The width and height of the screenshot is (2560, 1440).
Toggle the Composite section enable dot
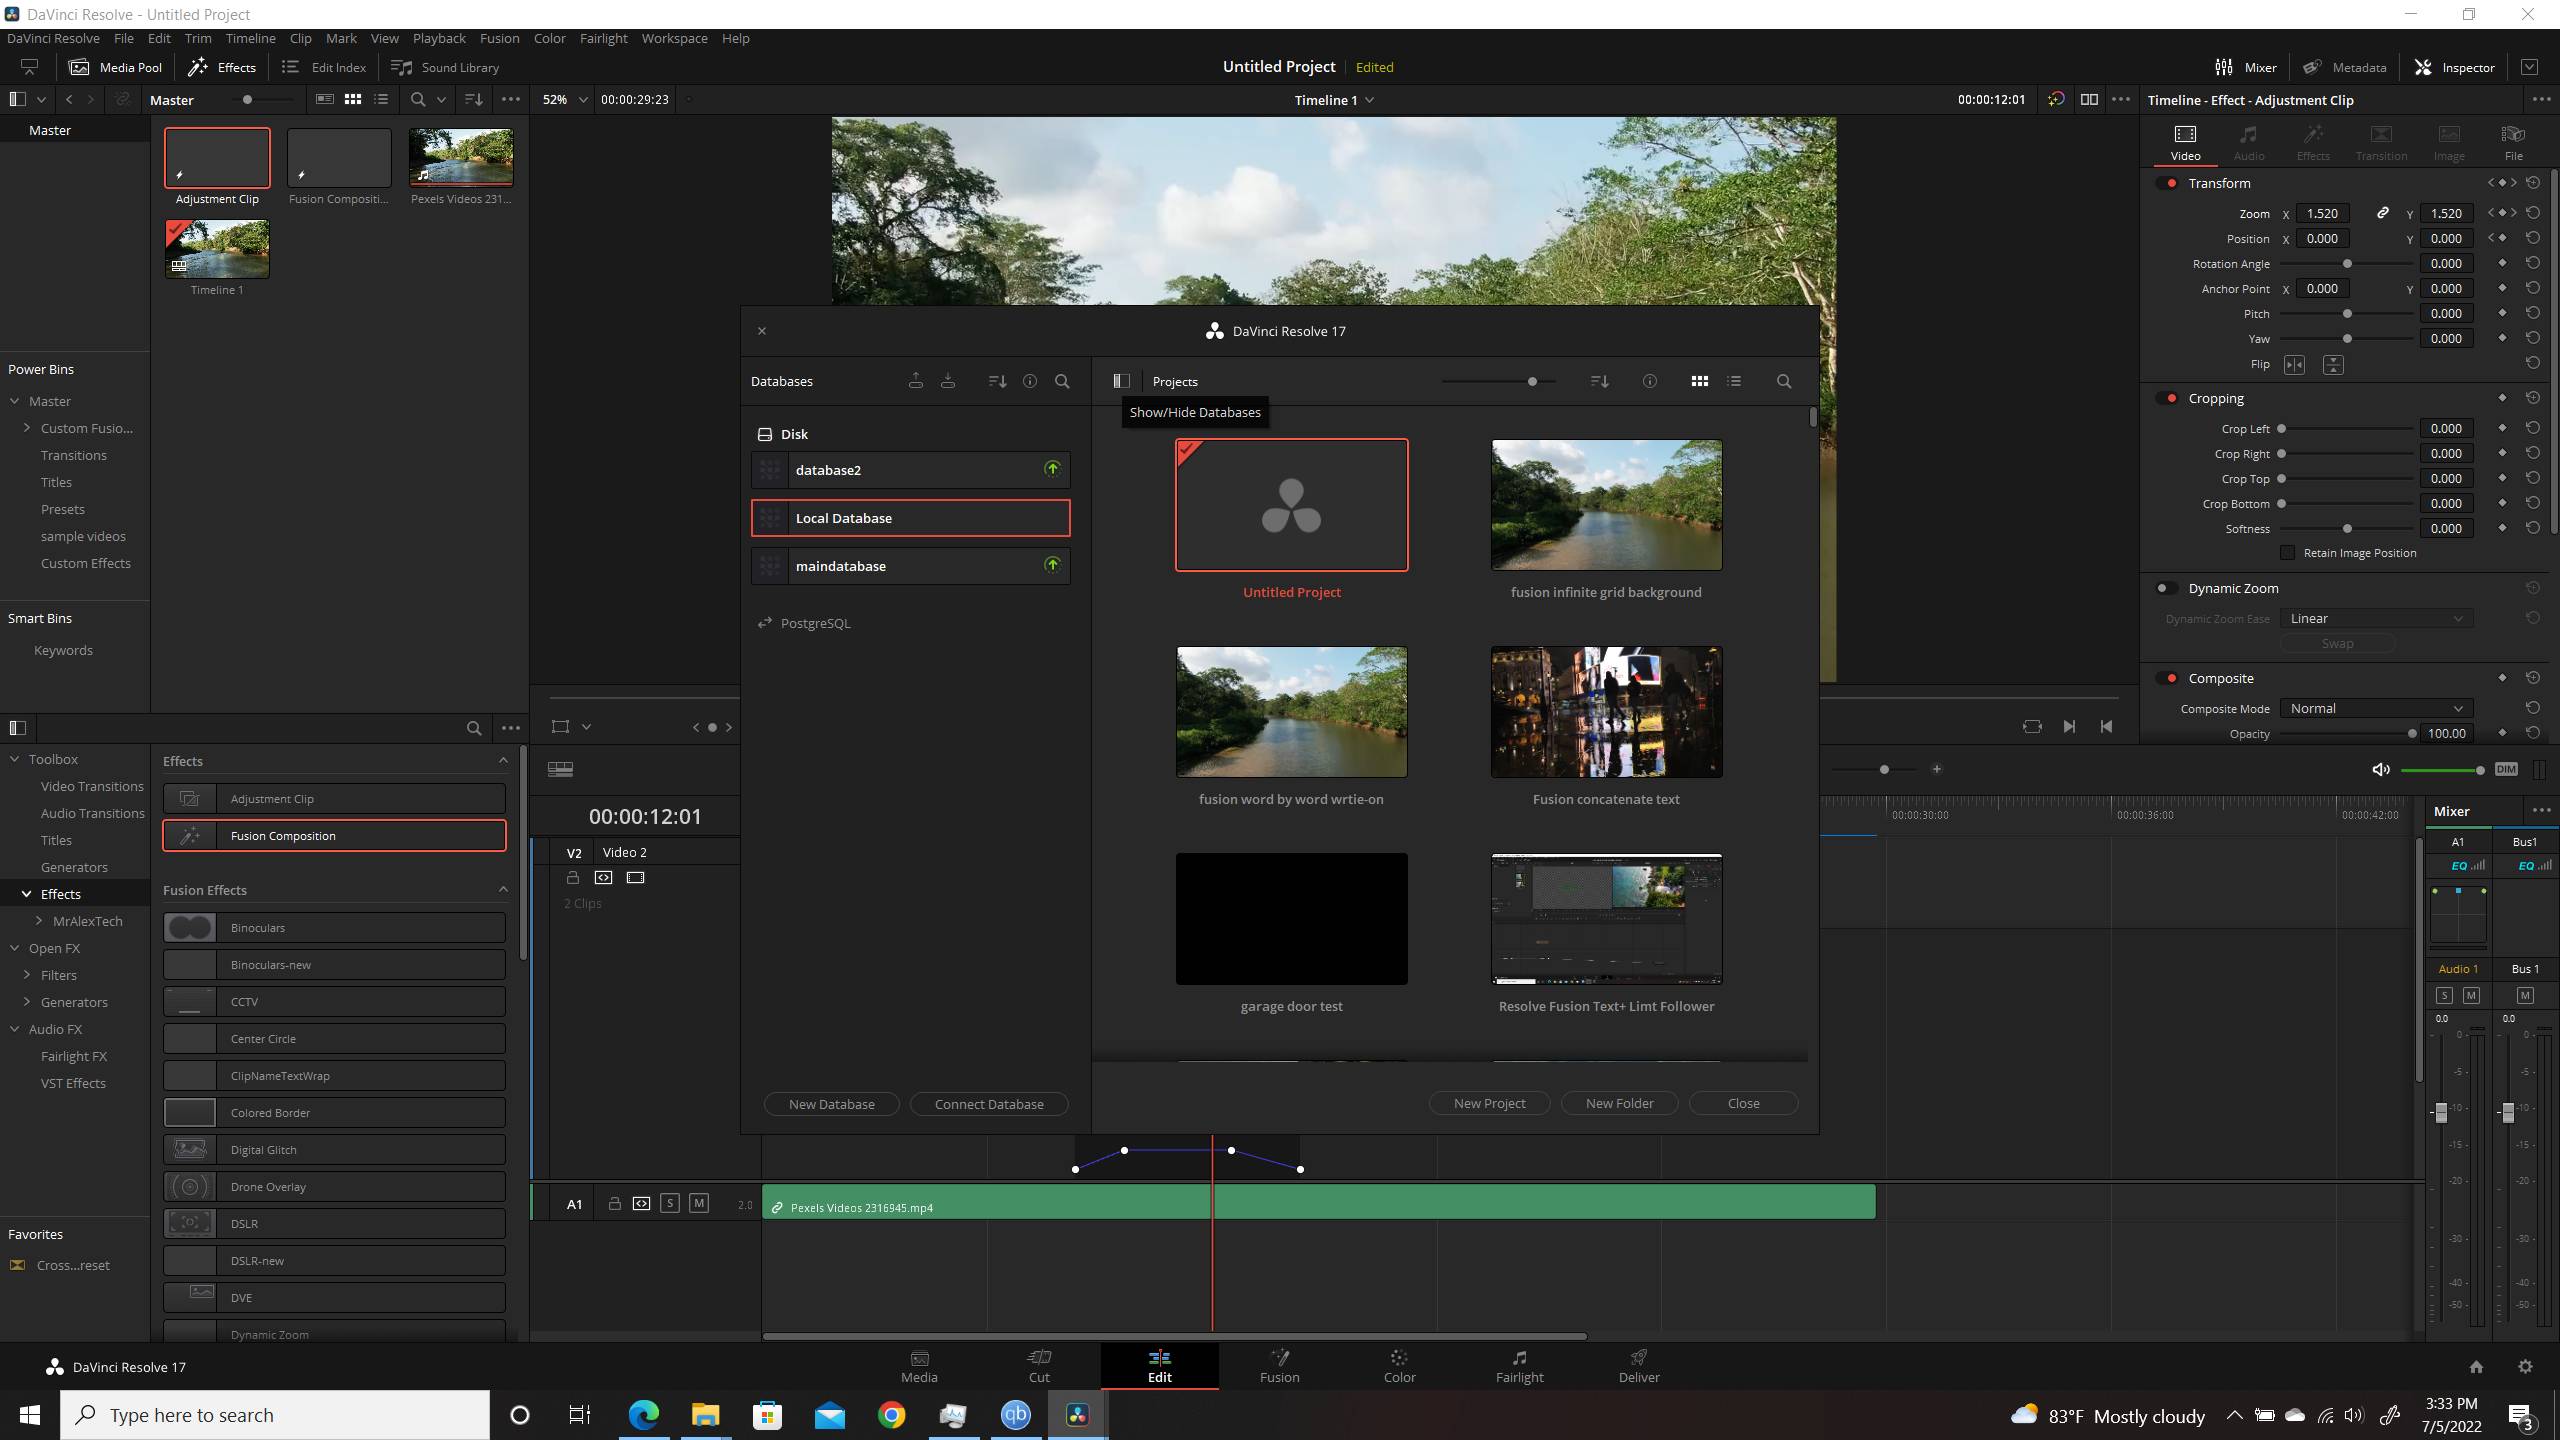pyautogui.click(x=2168, y=678)
